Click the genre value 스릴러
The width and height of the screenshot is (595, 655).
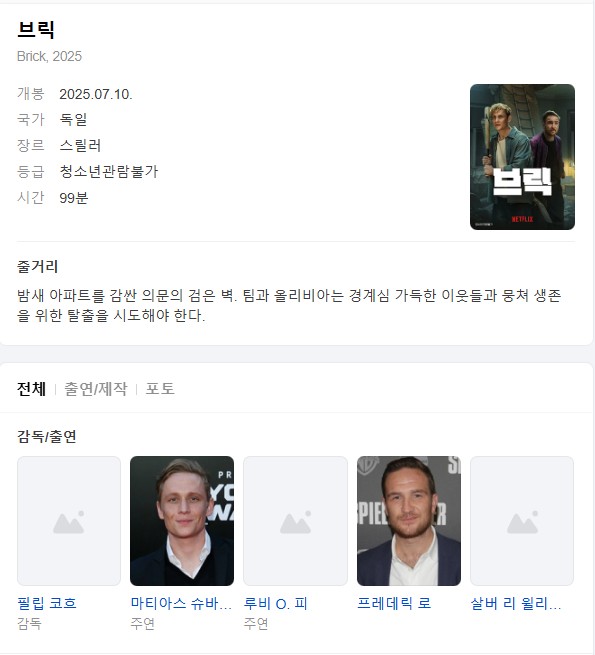pyautogui.click(x=80, y=145)
